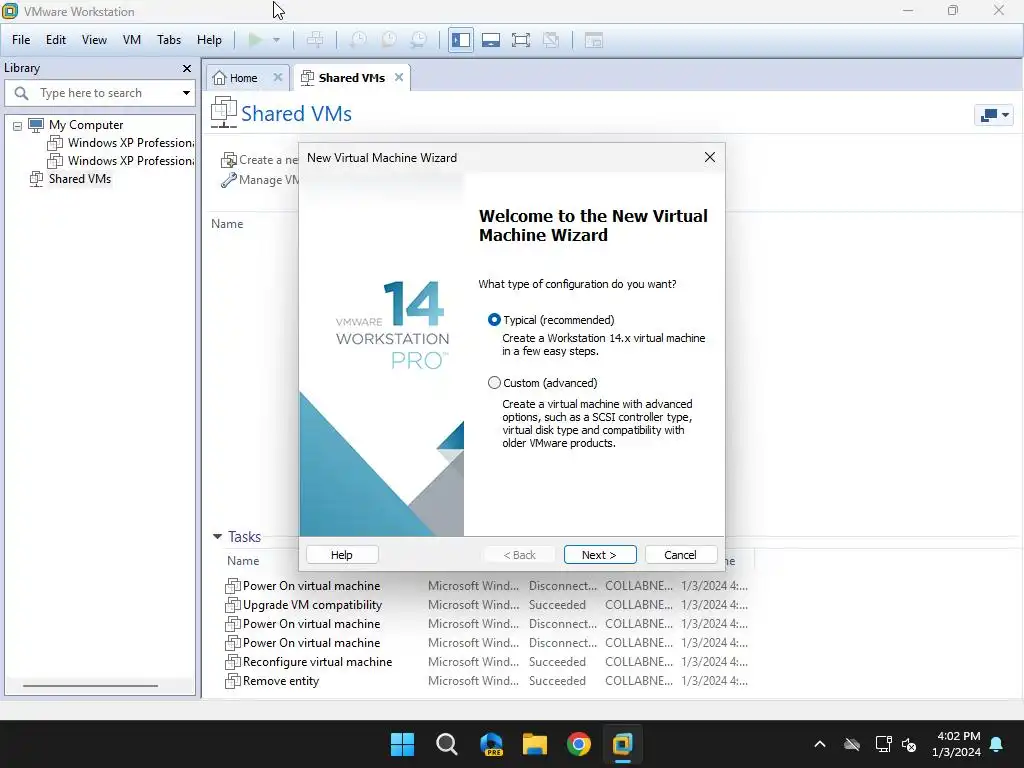The height and width of the screenshot is (768, 1024).
Task: Open the Power On dropdown arrow
Action: pyautogui.click(x=276, y=40)
